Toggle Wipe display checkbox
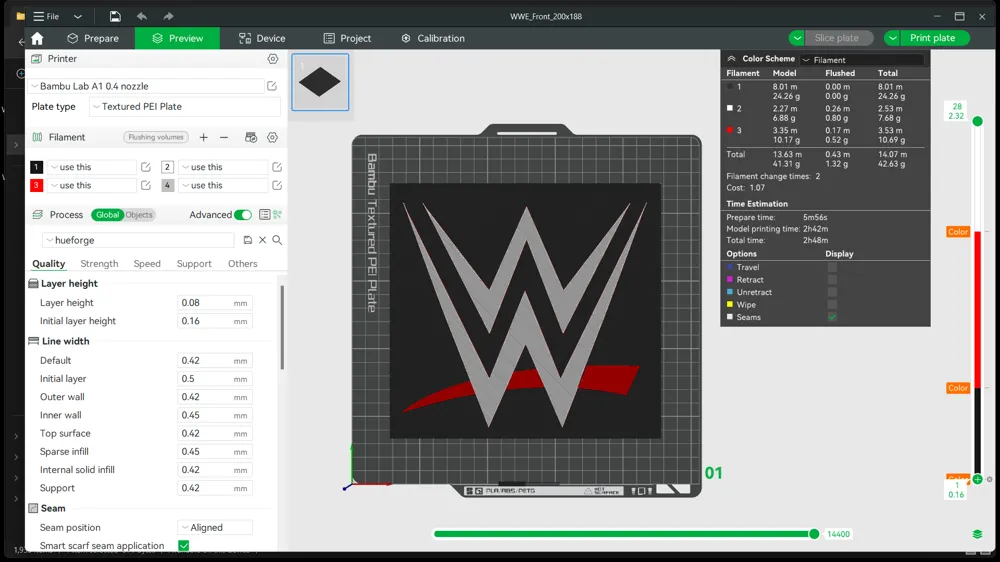This screenshot has width=1000, height=562. click(832, 304)
